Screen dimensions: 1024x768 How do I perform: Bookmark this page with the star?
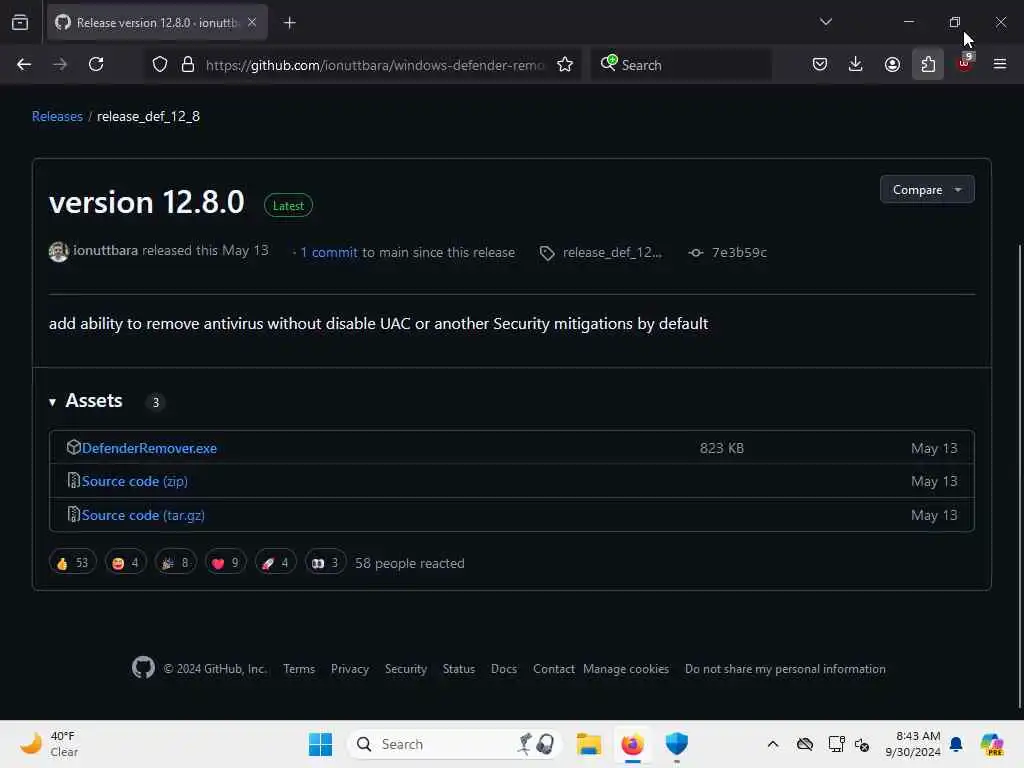coord(565,65)
